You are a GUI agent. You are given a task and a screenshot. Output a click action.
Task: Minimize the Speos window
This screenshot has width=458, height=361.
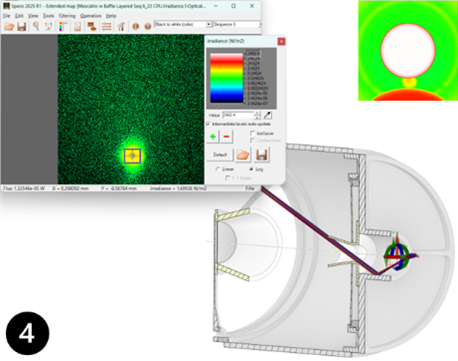click(x=216, y=6)
